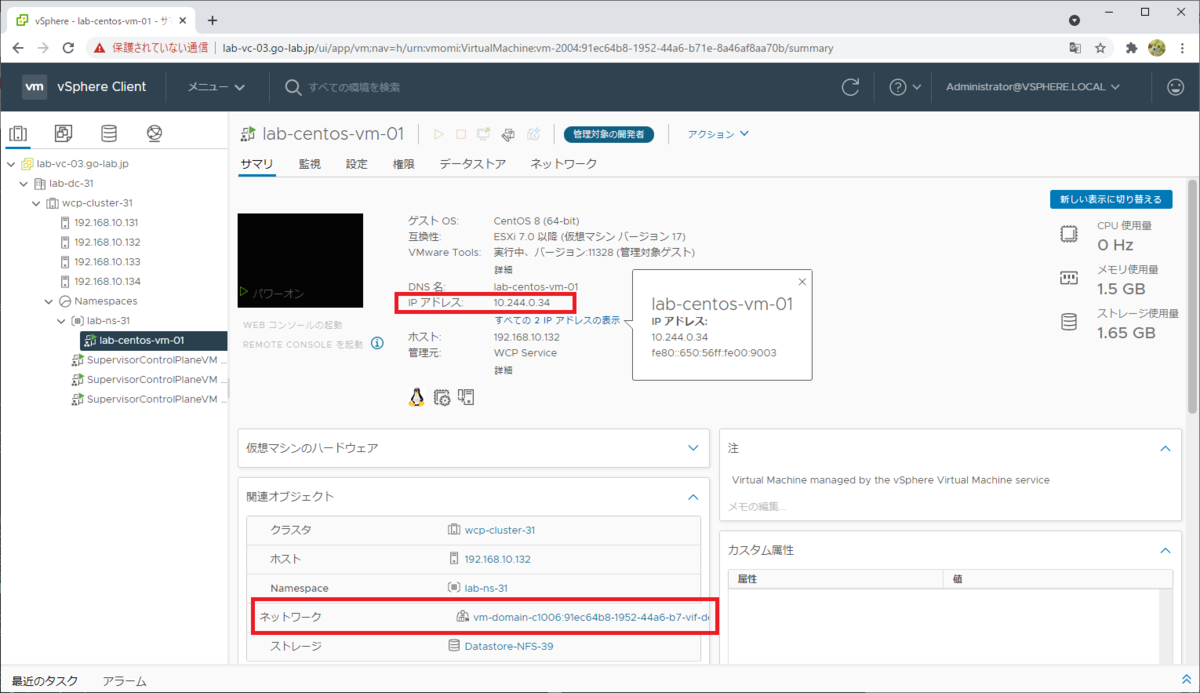Click the launch console monitor icon
Image resolution: width=1200 pixels, height=693 pixels.
coord(484,134)
